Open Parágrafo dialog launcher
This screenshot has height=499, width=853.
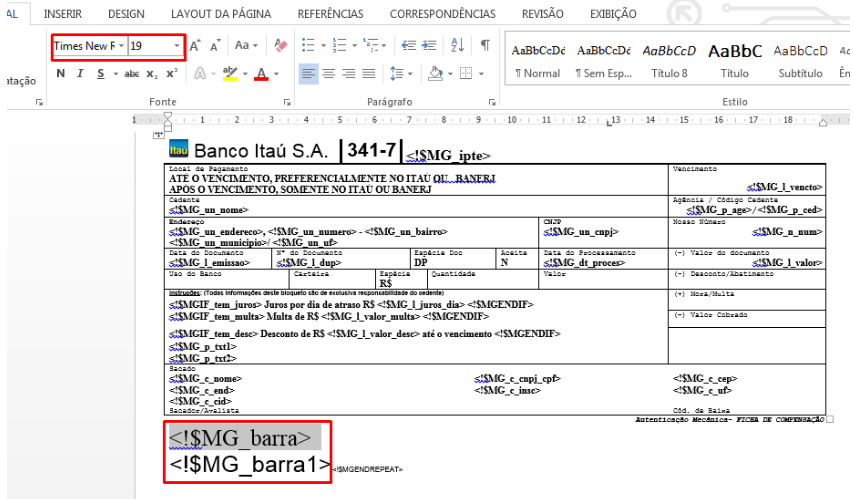[492, 102]
